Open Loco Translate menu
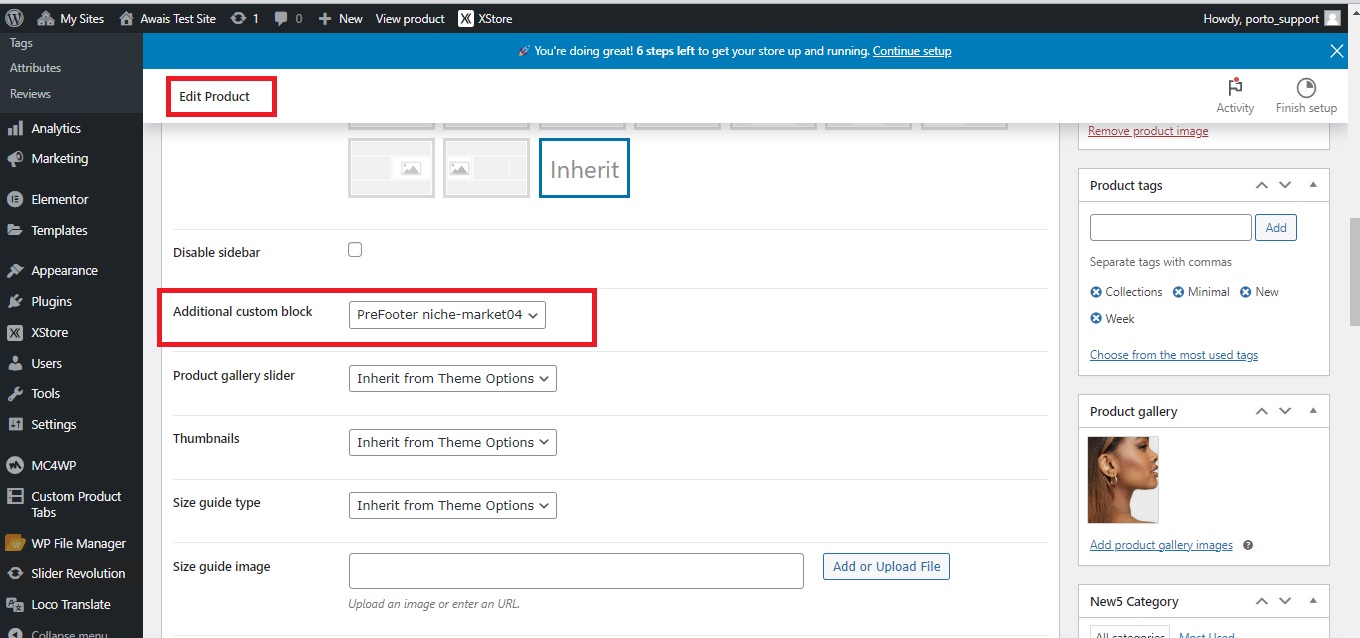Viewport: 1360px width, 638px height. (x=71, y=605)
